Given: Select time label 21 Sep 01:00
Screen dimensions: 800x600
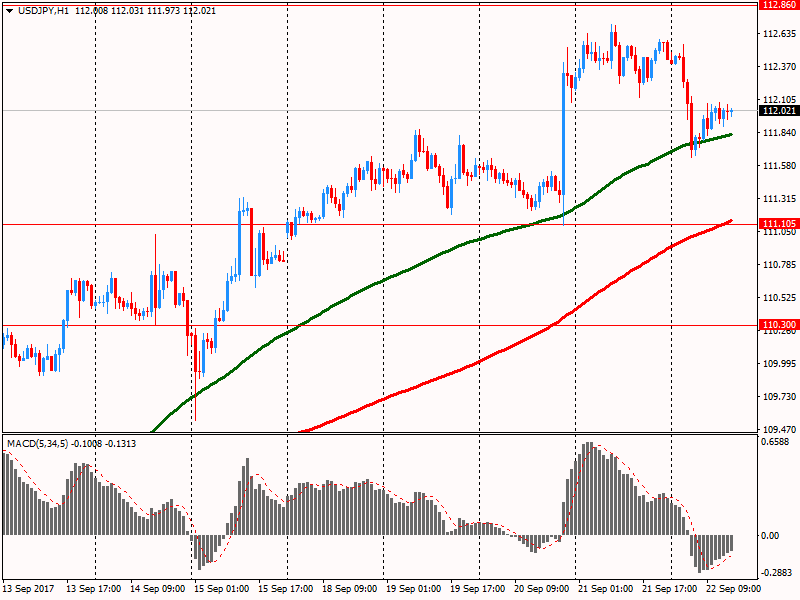Looking at the screenshot, I should 606,589.
